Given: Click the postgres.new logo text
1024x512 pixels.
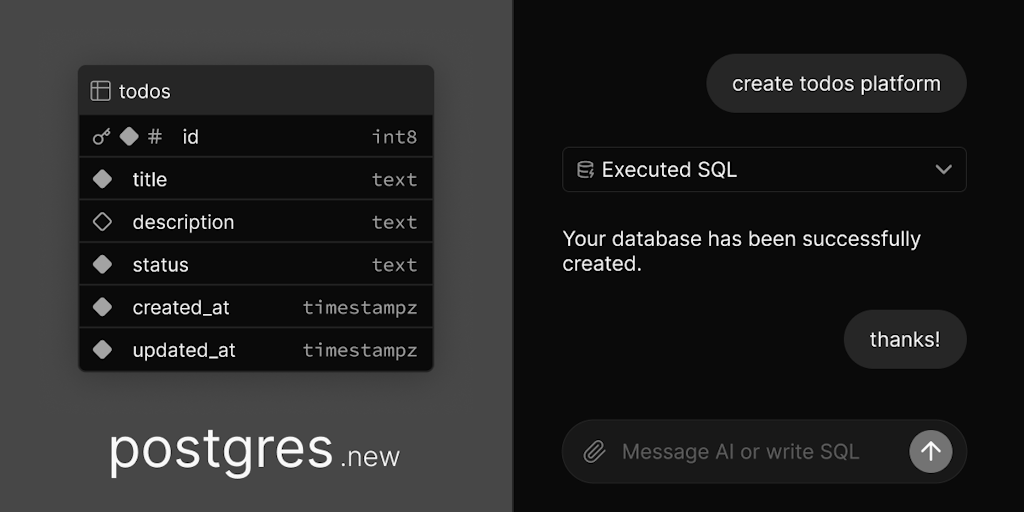Looking at the screenshot, I should (254, 451).
